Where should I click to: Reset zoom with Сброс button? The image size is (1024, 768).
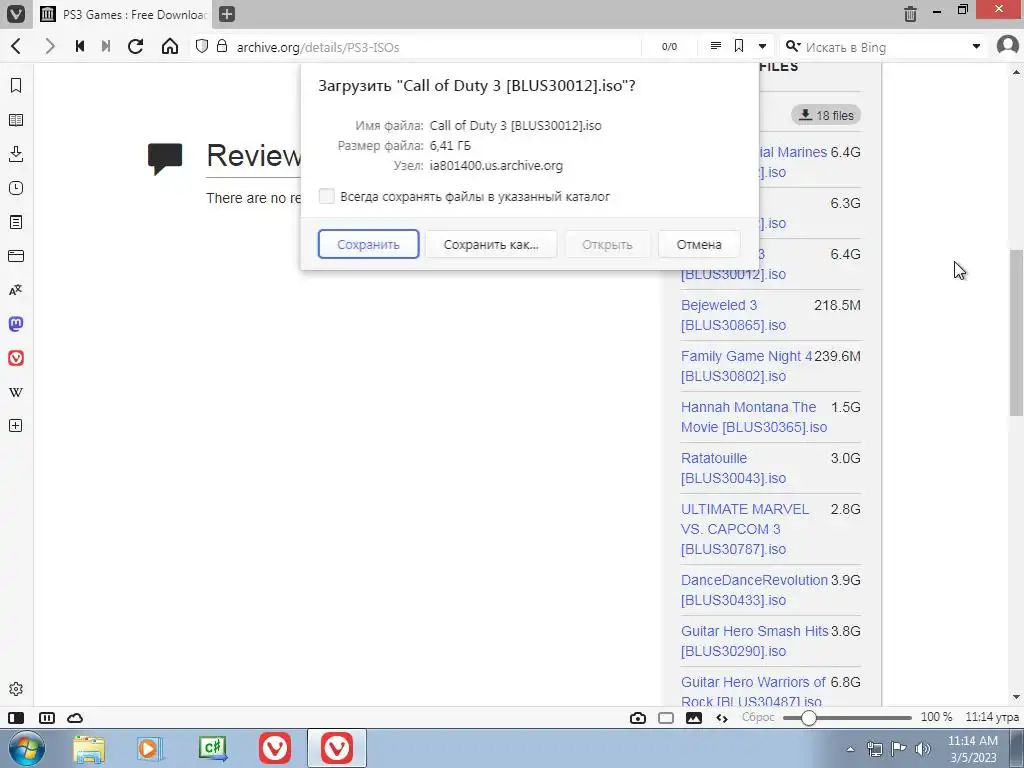[758, 717]
